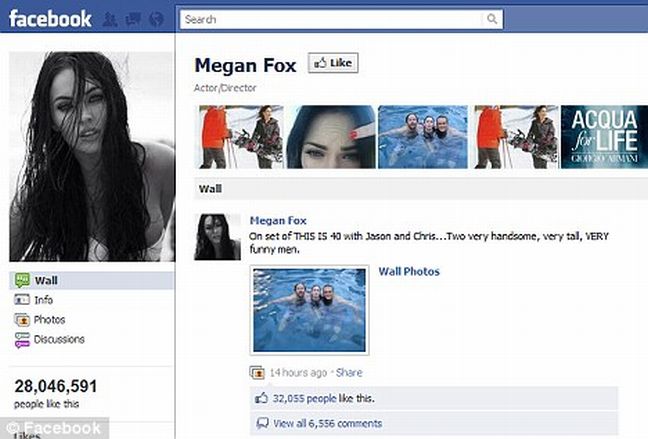Image resolution: width=648 pixels, height=439 pixels.
Task: Click the thumbs-up icon beside 32,055 people
Action: click(x=262, y=398)
